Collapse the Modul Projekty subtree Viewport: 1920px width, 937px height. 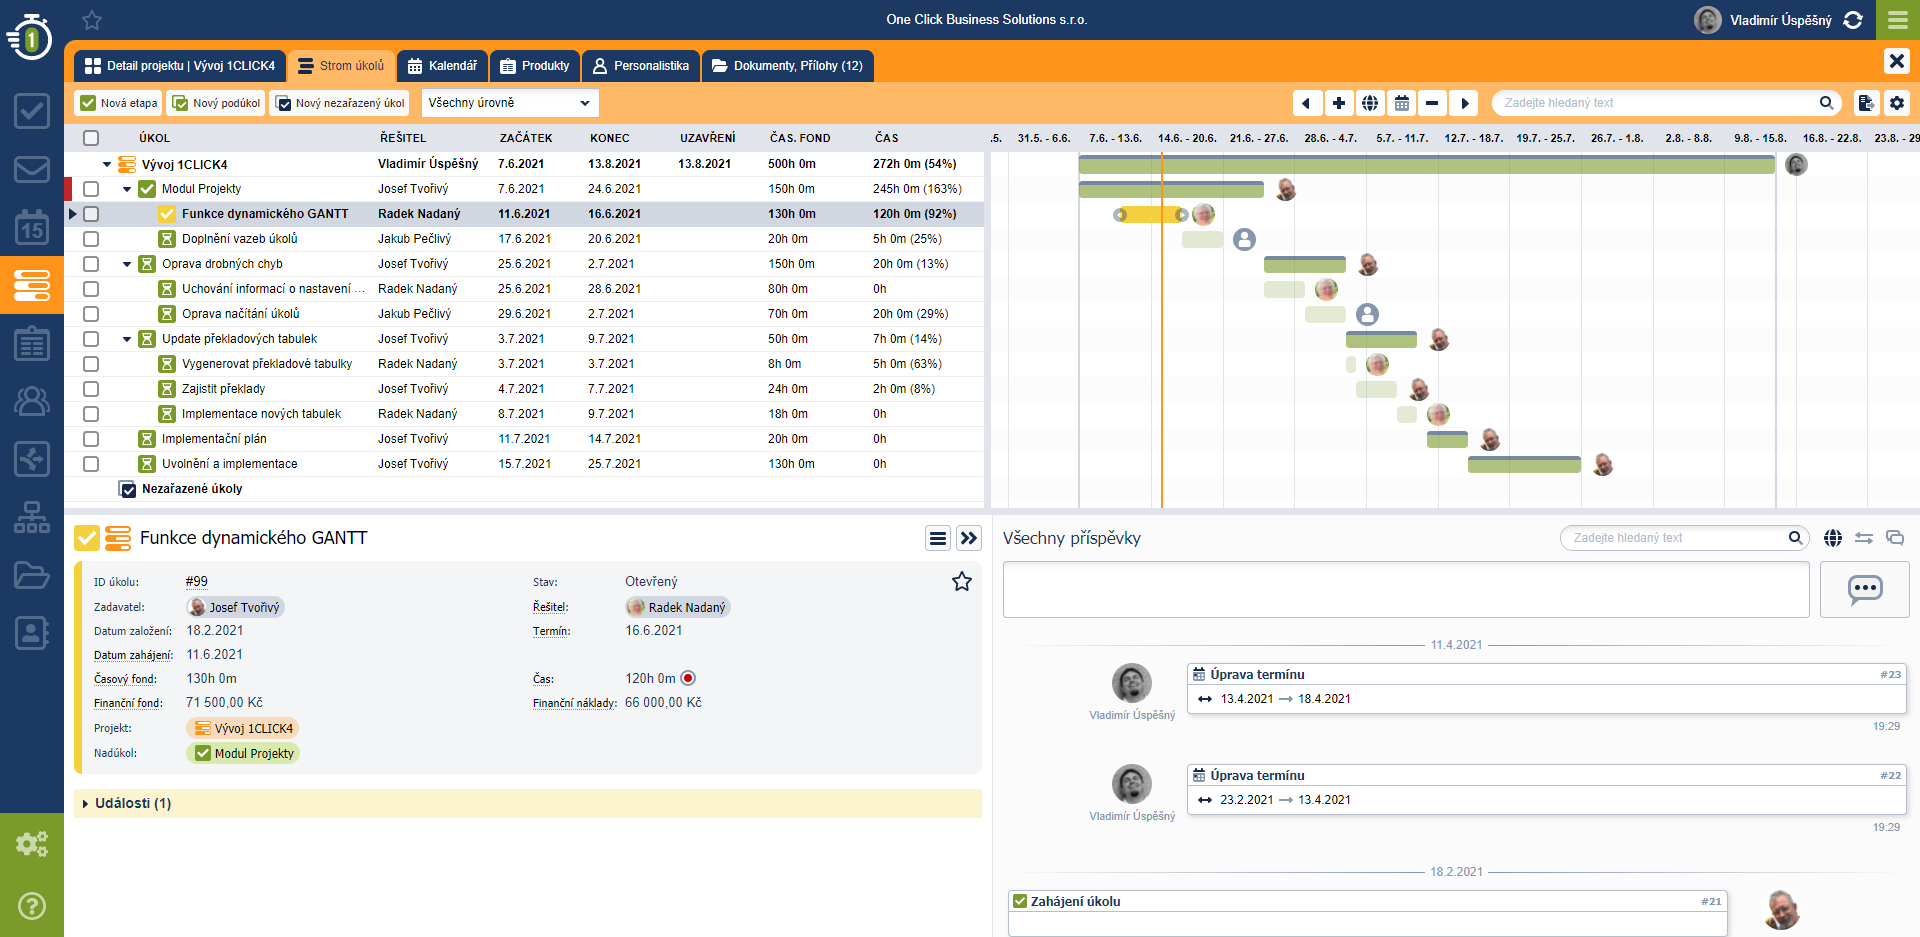127,189
